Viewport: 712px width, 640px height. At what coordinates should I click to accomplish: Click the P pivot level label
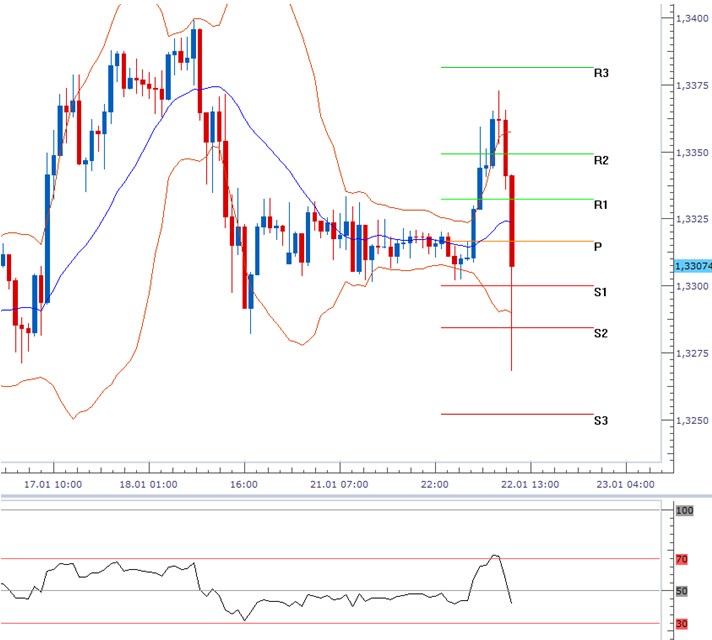tap(598, 247)
